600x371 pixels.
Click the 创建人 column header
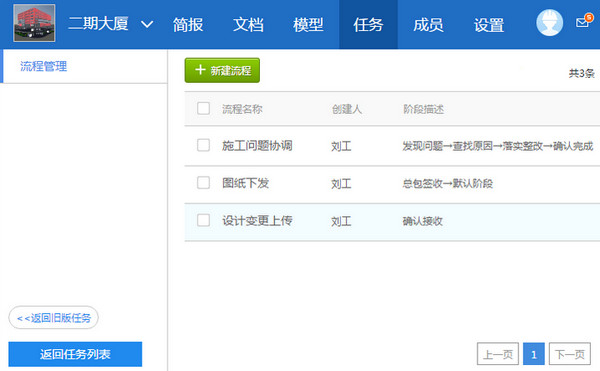(x=347, y=109)
